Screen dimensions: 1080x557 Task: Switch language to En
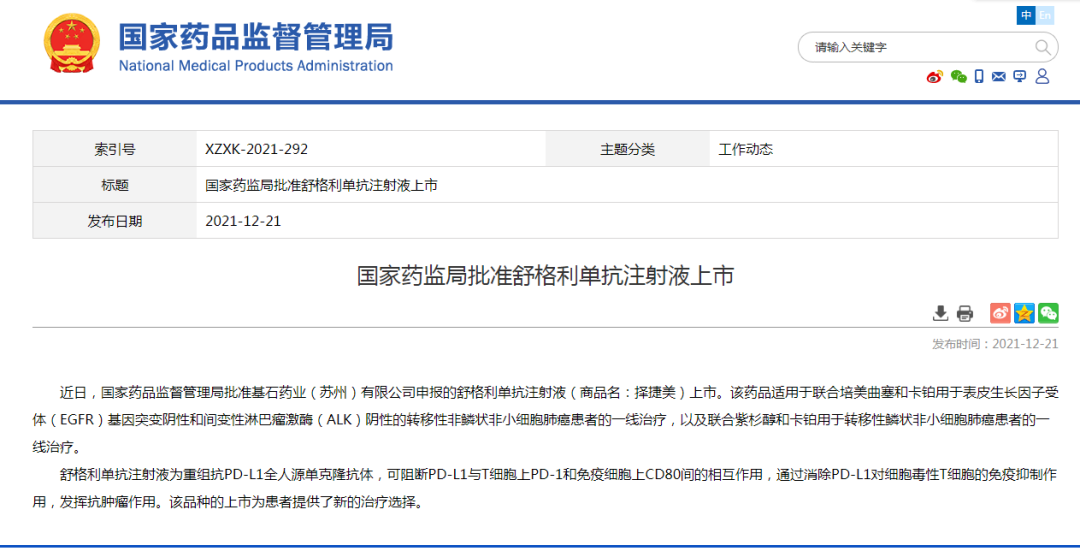point(1045,15)
